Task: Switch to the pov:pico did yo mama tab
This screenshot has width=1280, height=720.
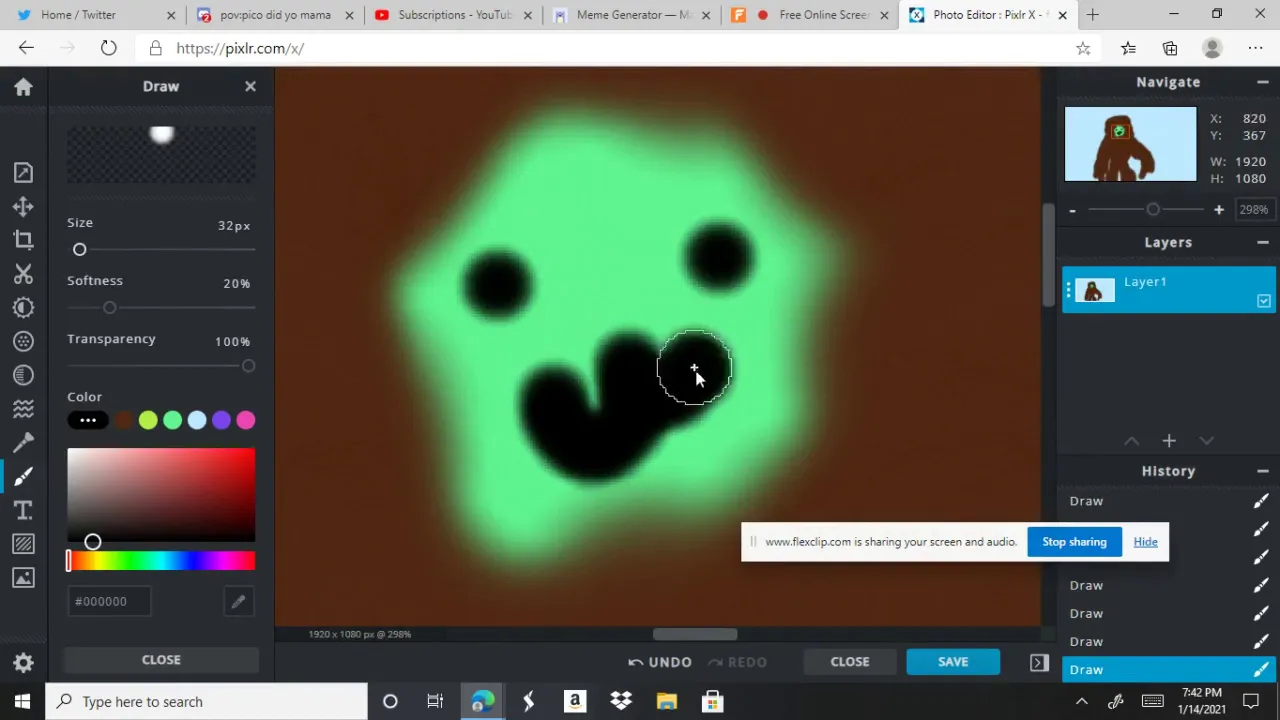Action: tap(273, 15)
